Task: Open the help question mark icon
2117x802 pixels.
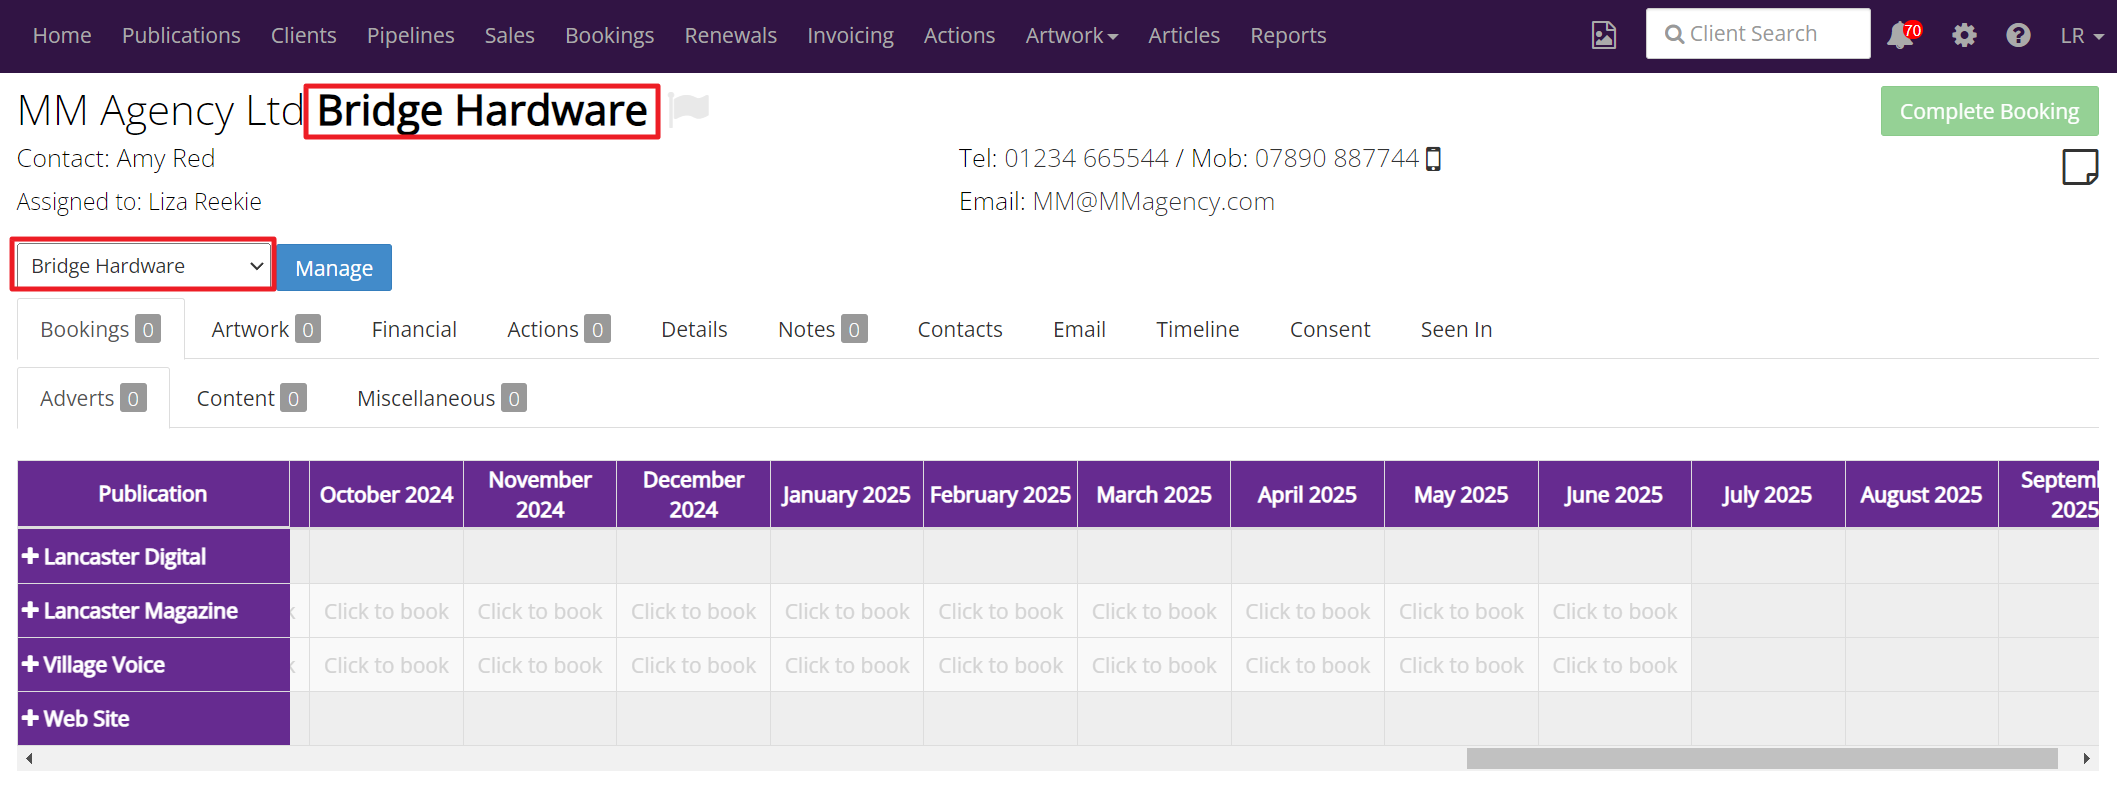Action: click(2018, 35)
